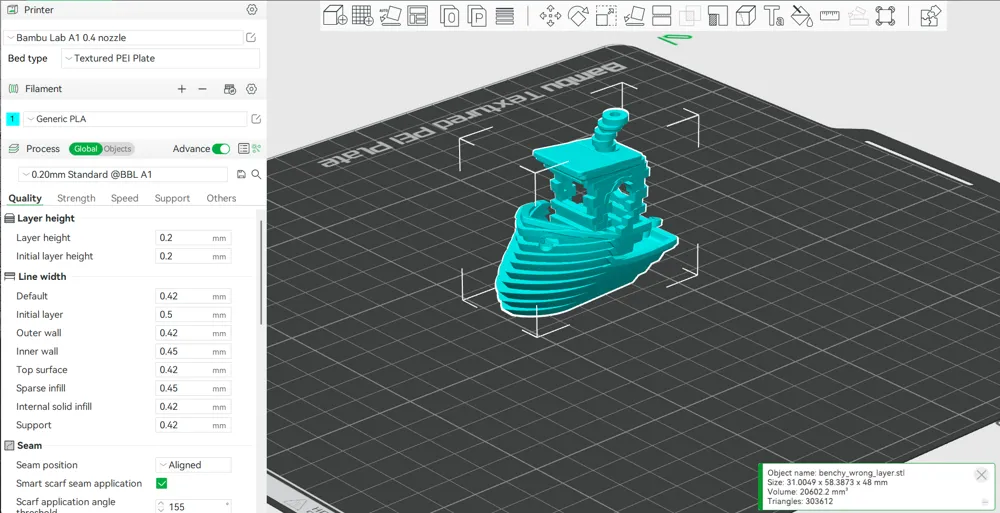Switch to the Speed tab
The width and height of the screenshot is (1000, 513).
pyautogui.click(x=124, y=198)
